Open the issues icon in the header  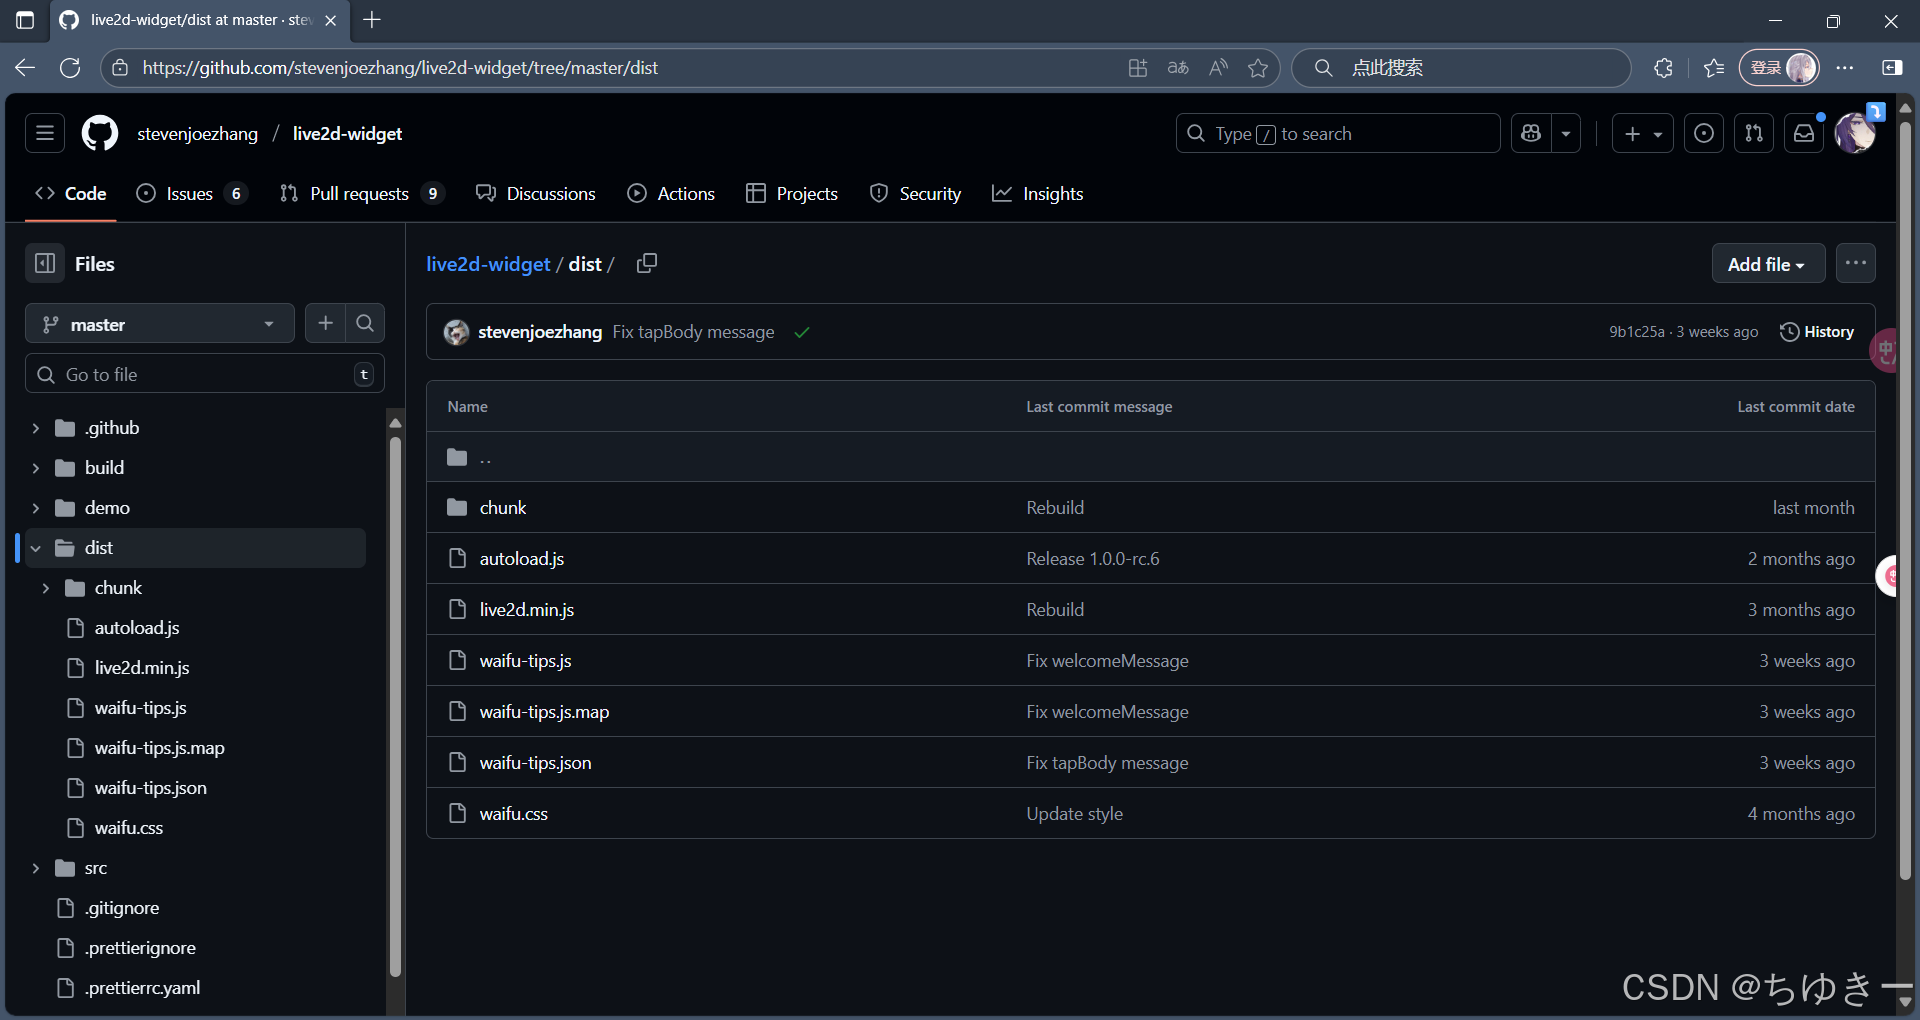tap(1704, 133)
